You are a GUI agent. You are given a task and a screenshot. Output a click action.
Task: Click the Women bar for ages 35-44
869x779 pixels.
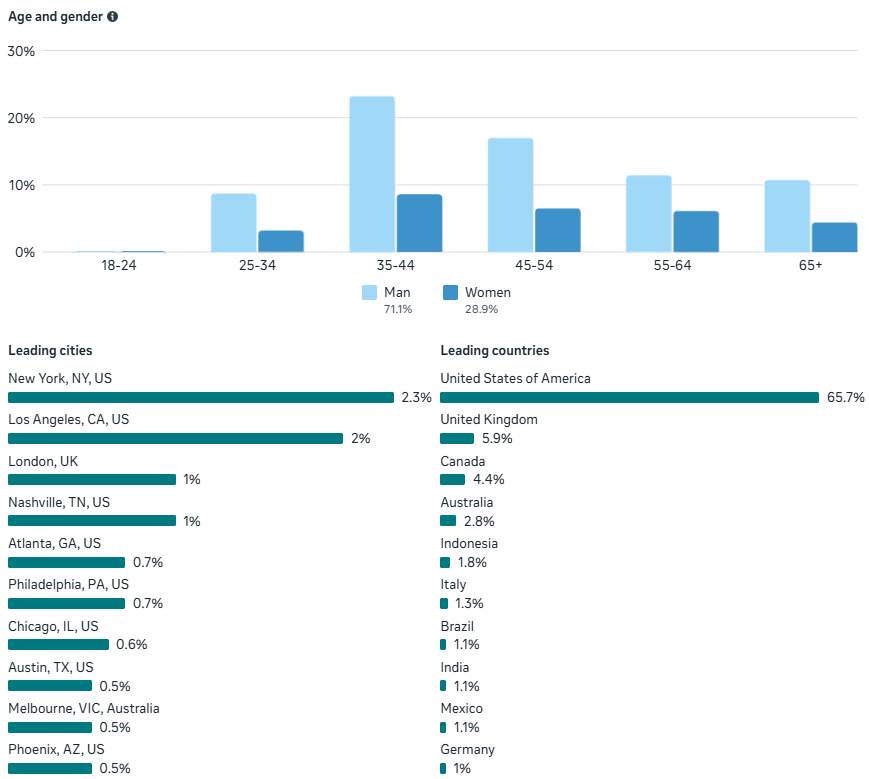419,223
